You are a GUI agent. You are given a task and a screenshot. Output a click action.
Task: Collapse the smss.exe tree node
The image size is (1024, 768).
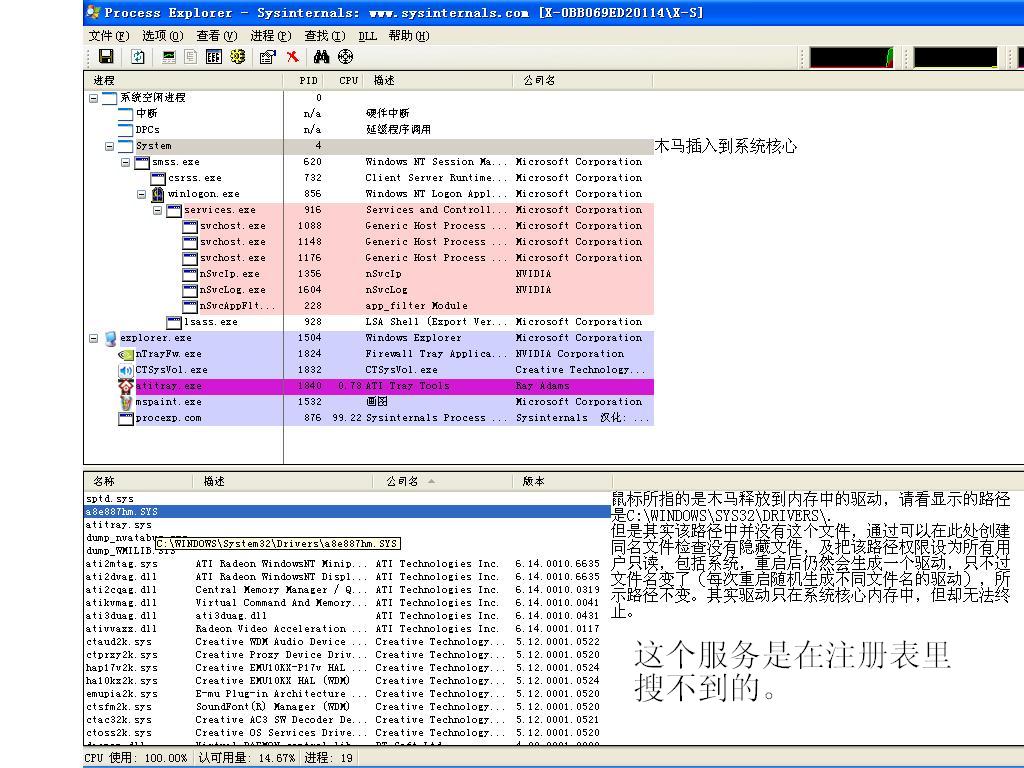[125, 162]
